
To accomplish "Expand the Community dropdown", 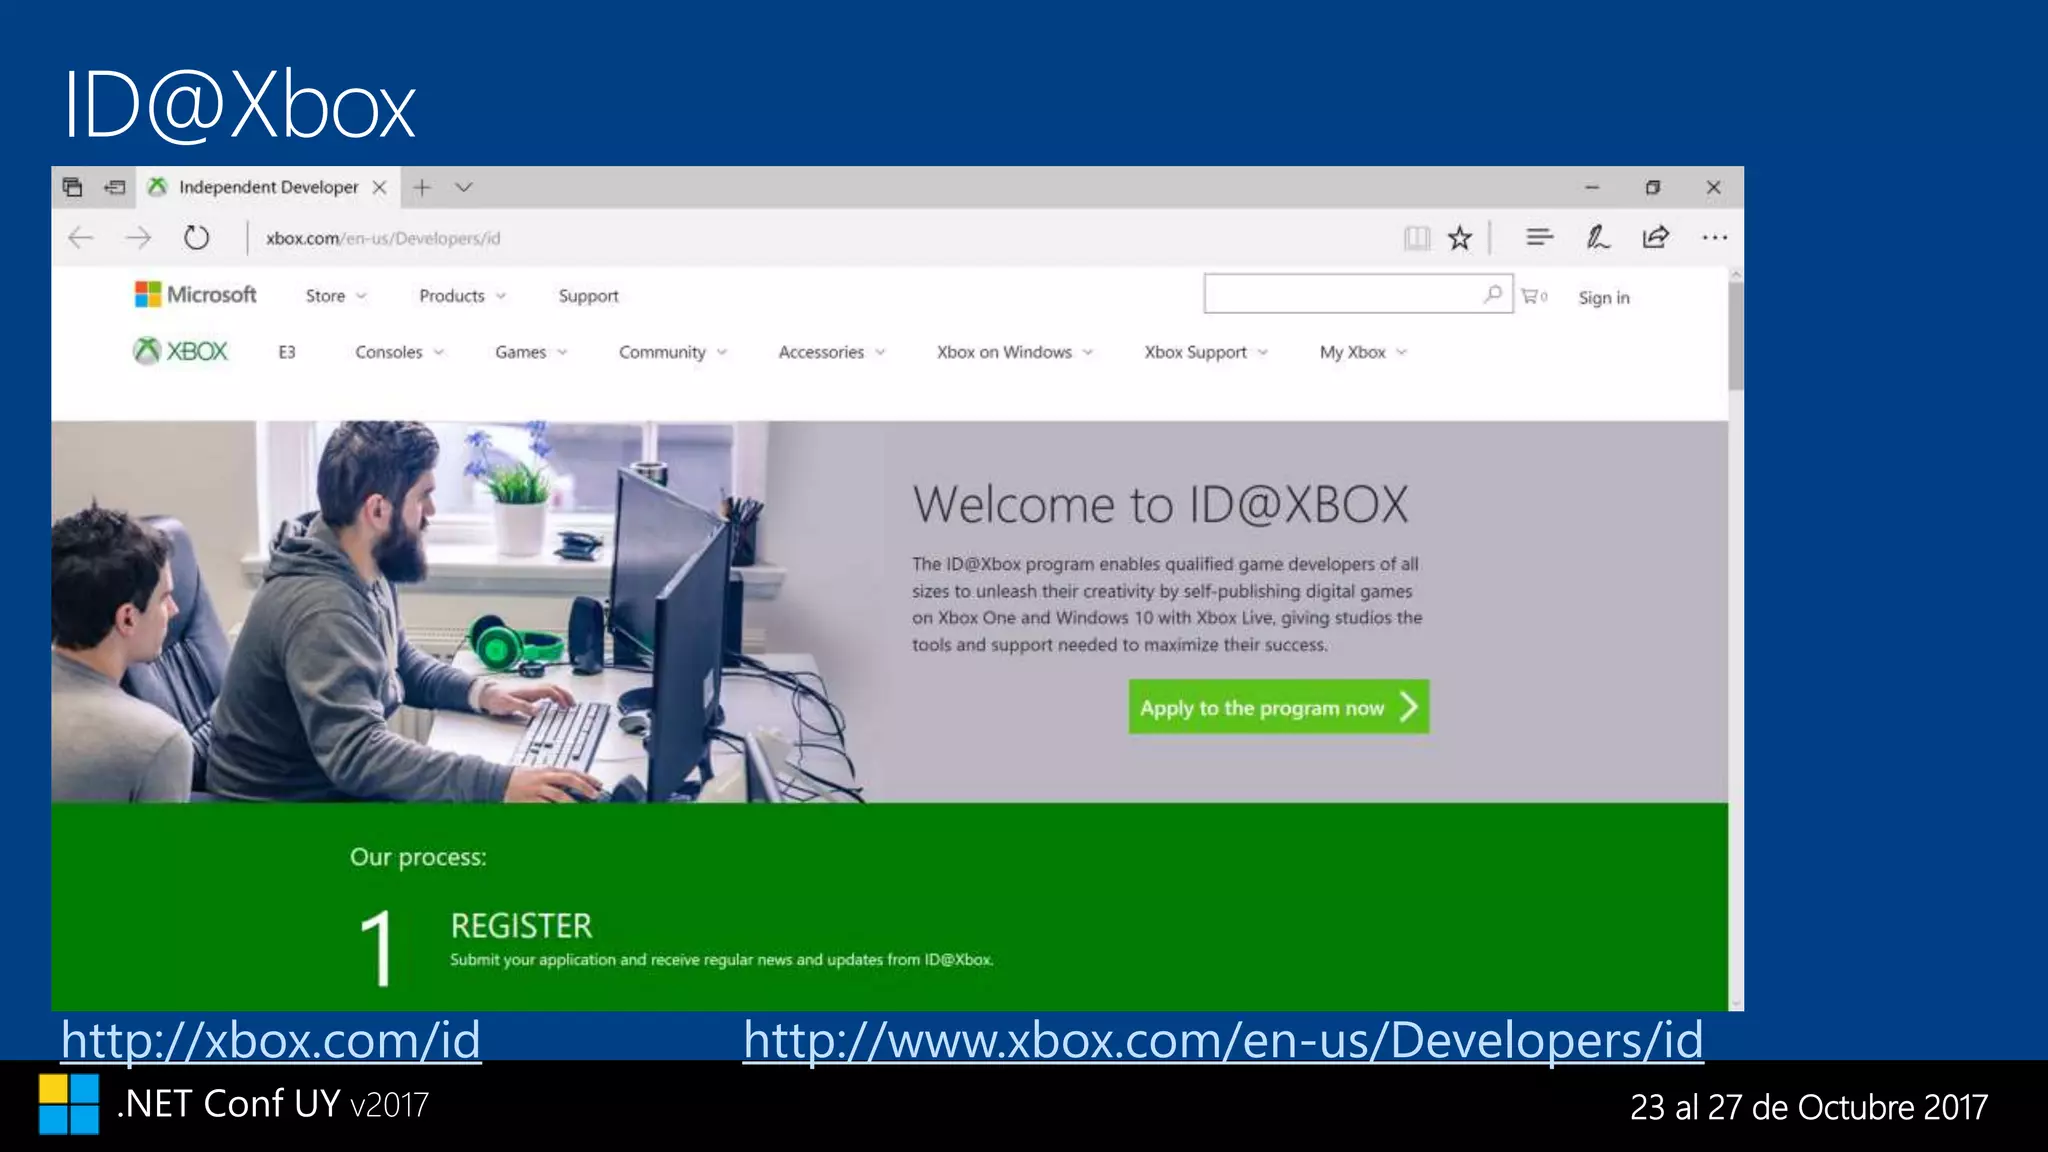I will [672, 352].
